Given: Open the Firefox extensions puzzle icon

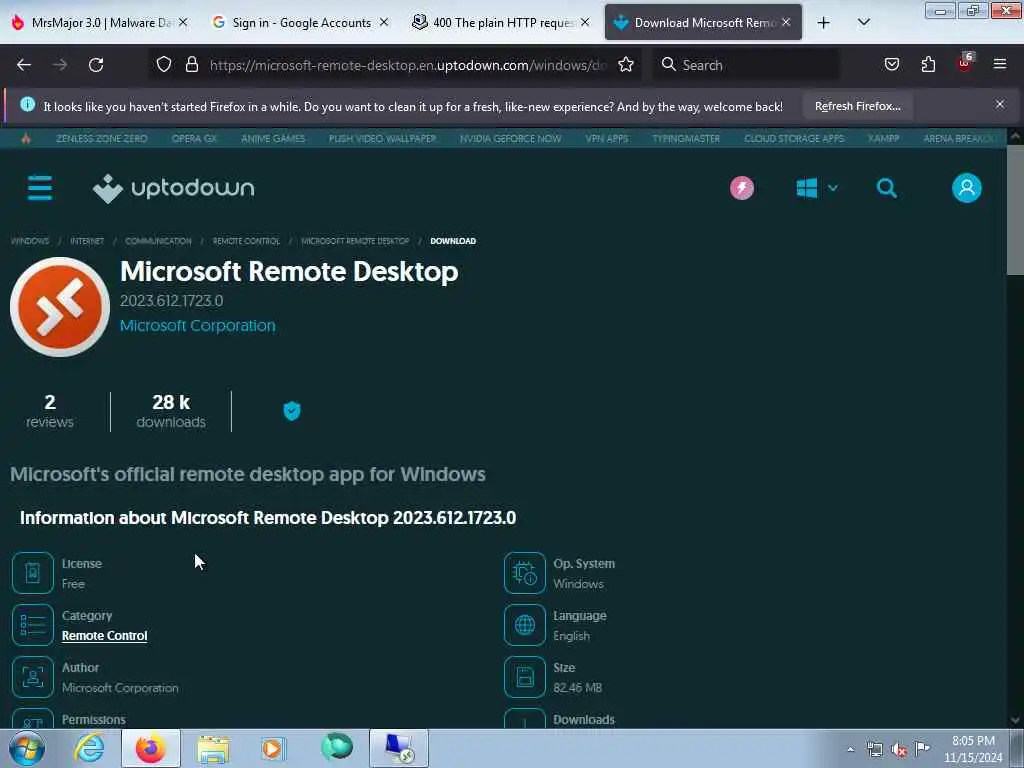Looking at the screenshot, I should click(928, 65).
